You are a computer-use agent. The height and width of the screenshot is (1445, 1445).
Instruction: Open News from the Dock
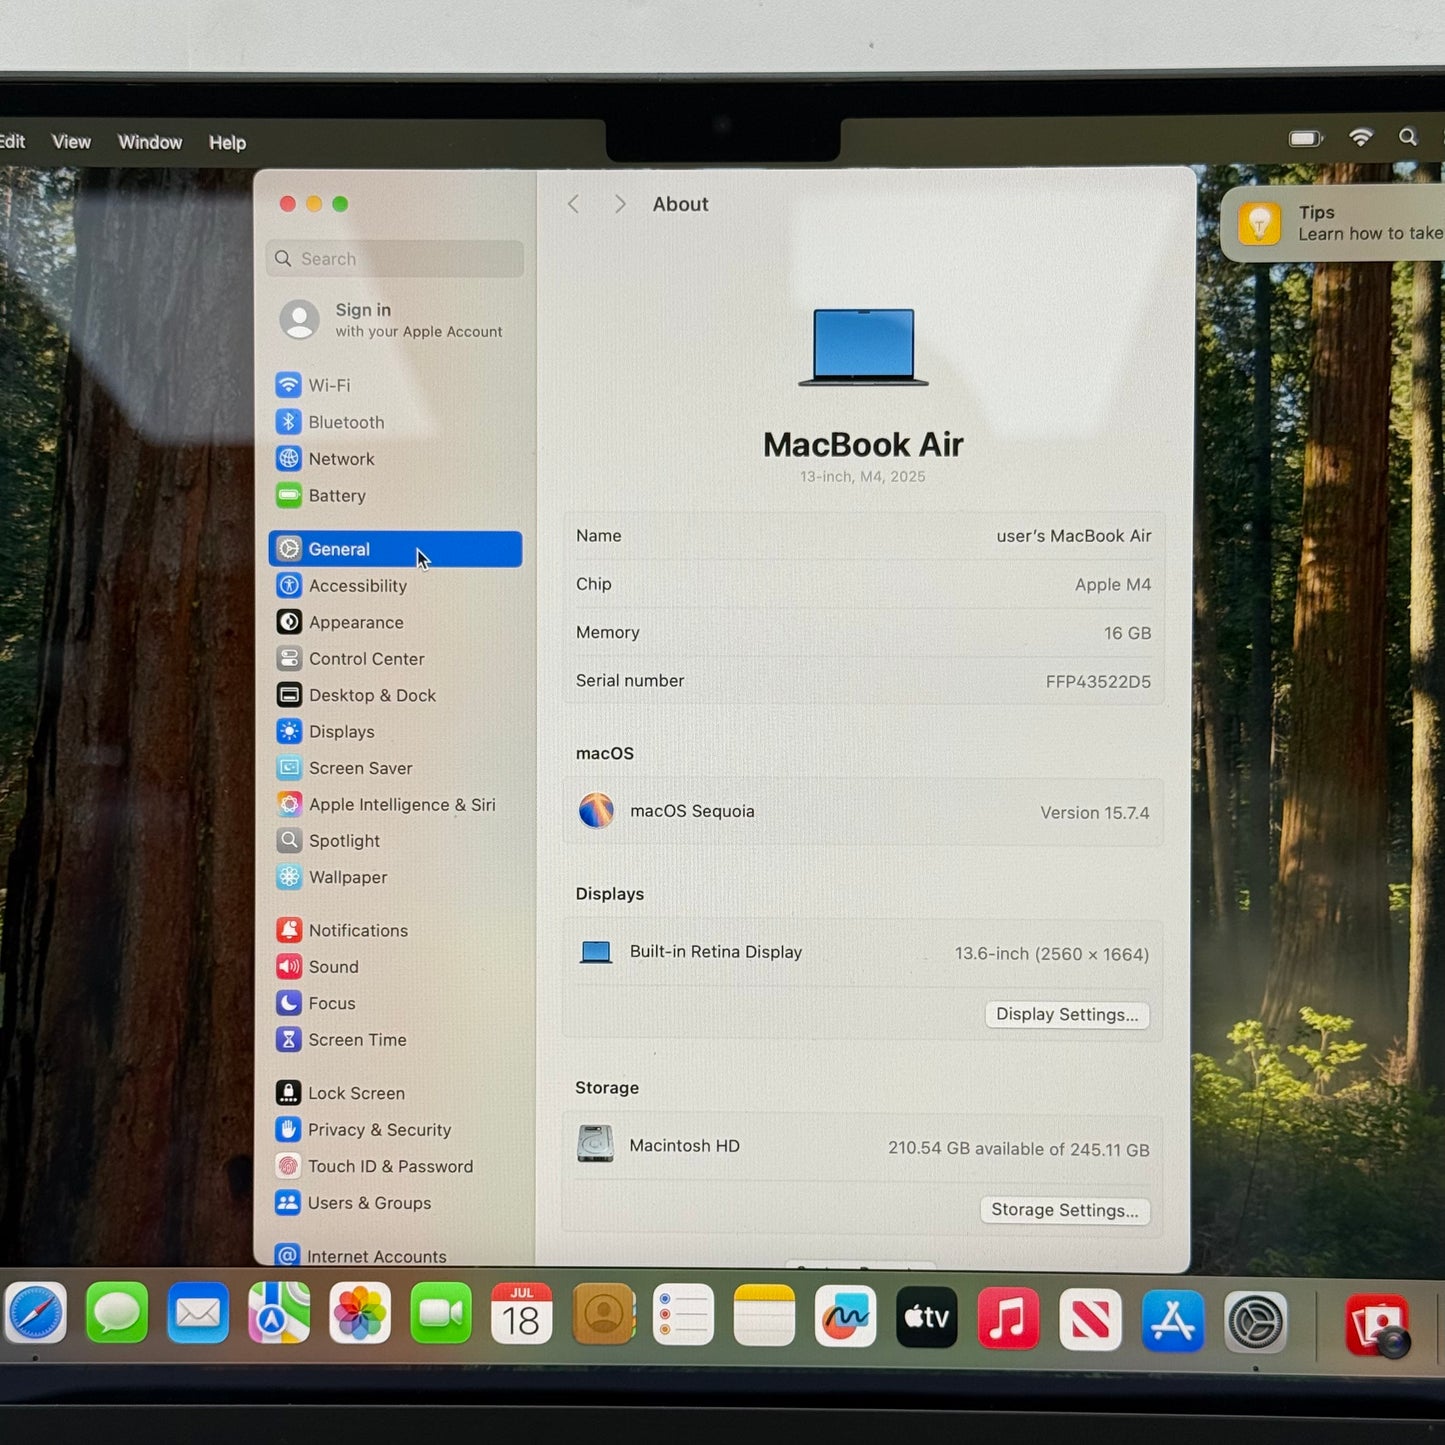pos(1090,1319)
